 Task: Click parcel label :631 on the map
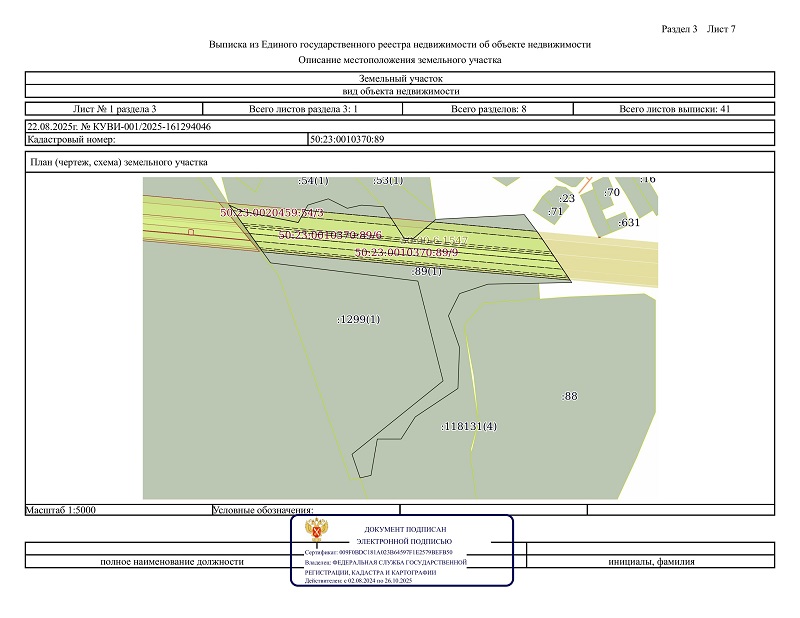coord(628,223)
